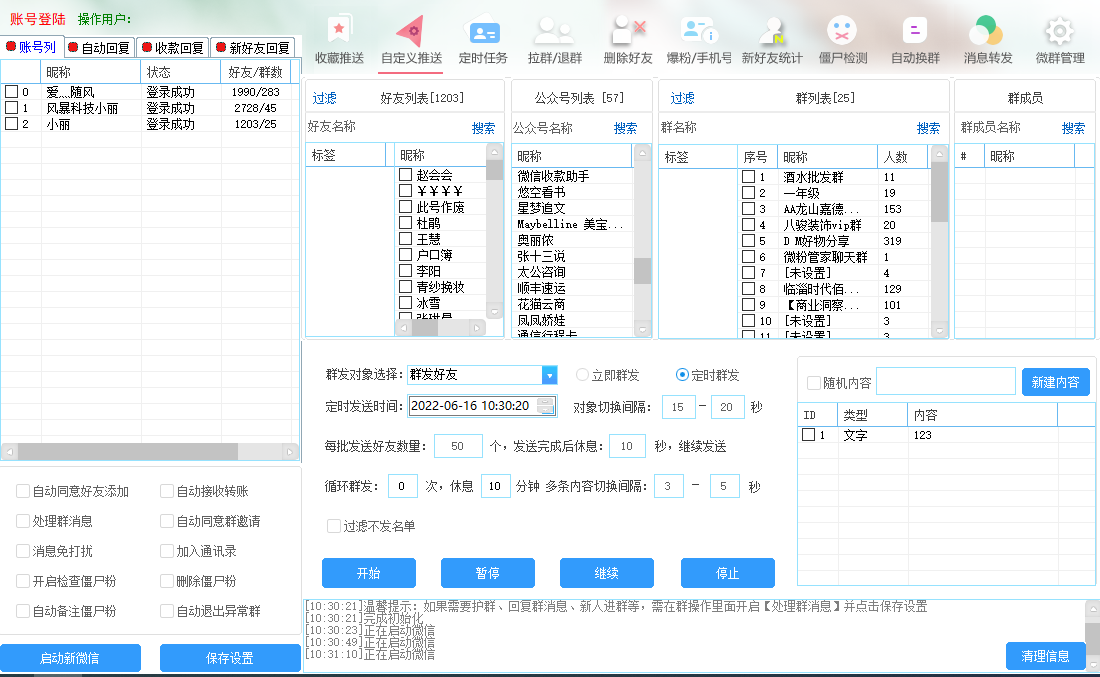This screenshot has width=1100, height=677.
Task: Check account row 小丽
Action: [11, 124]
